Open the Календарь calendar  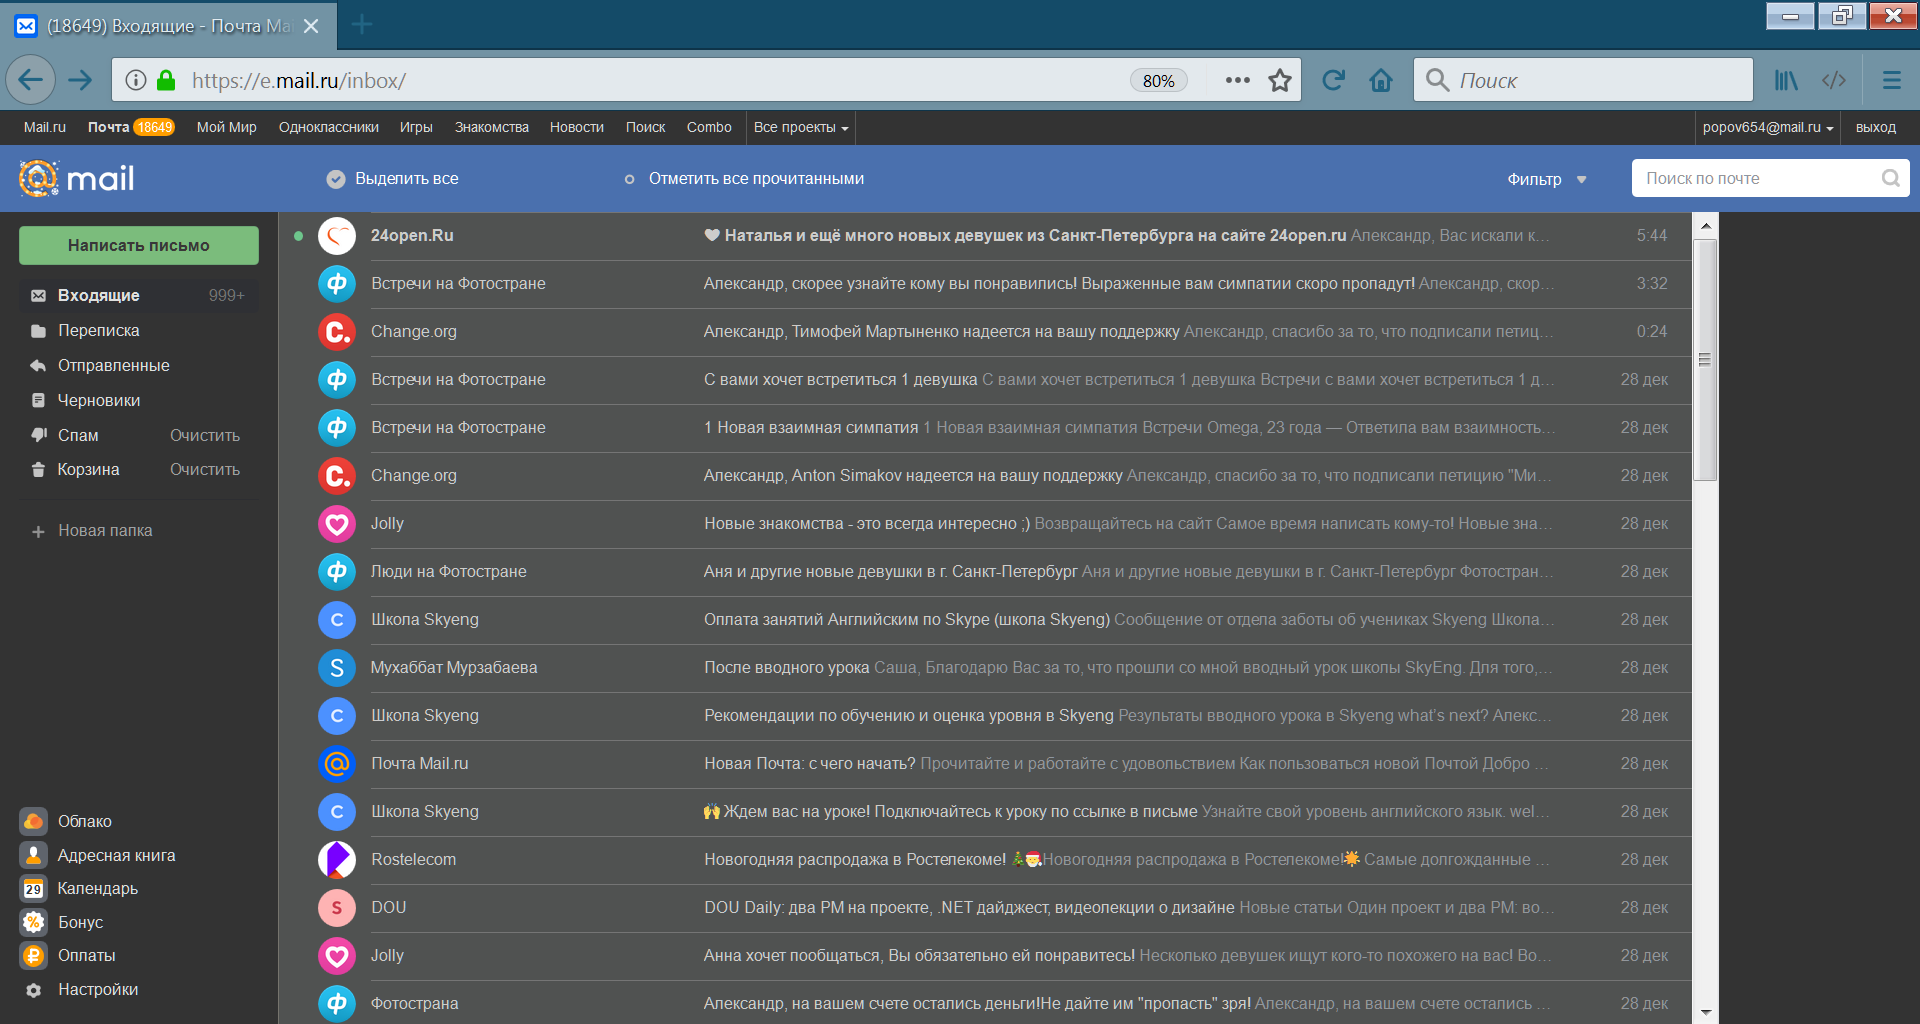[x=79, y=888]
